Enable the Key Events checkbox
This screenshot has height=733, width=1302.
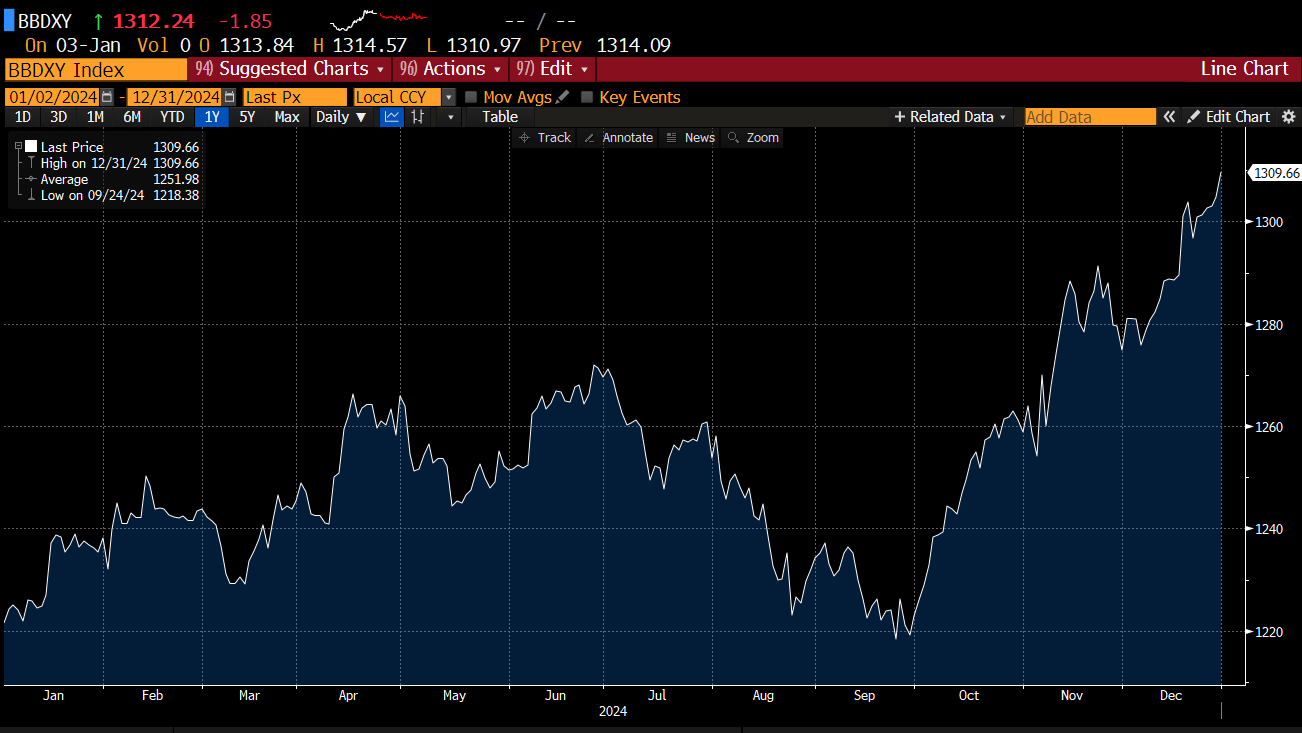(x=587, y=97)
